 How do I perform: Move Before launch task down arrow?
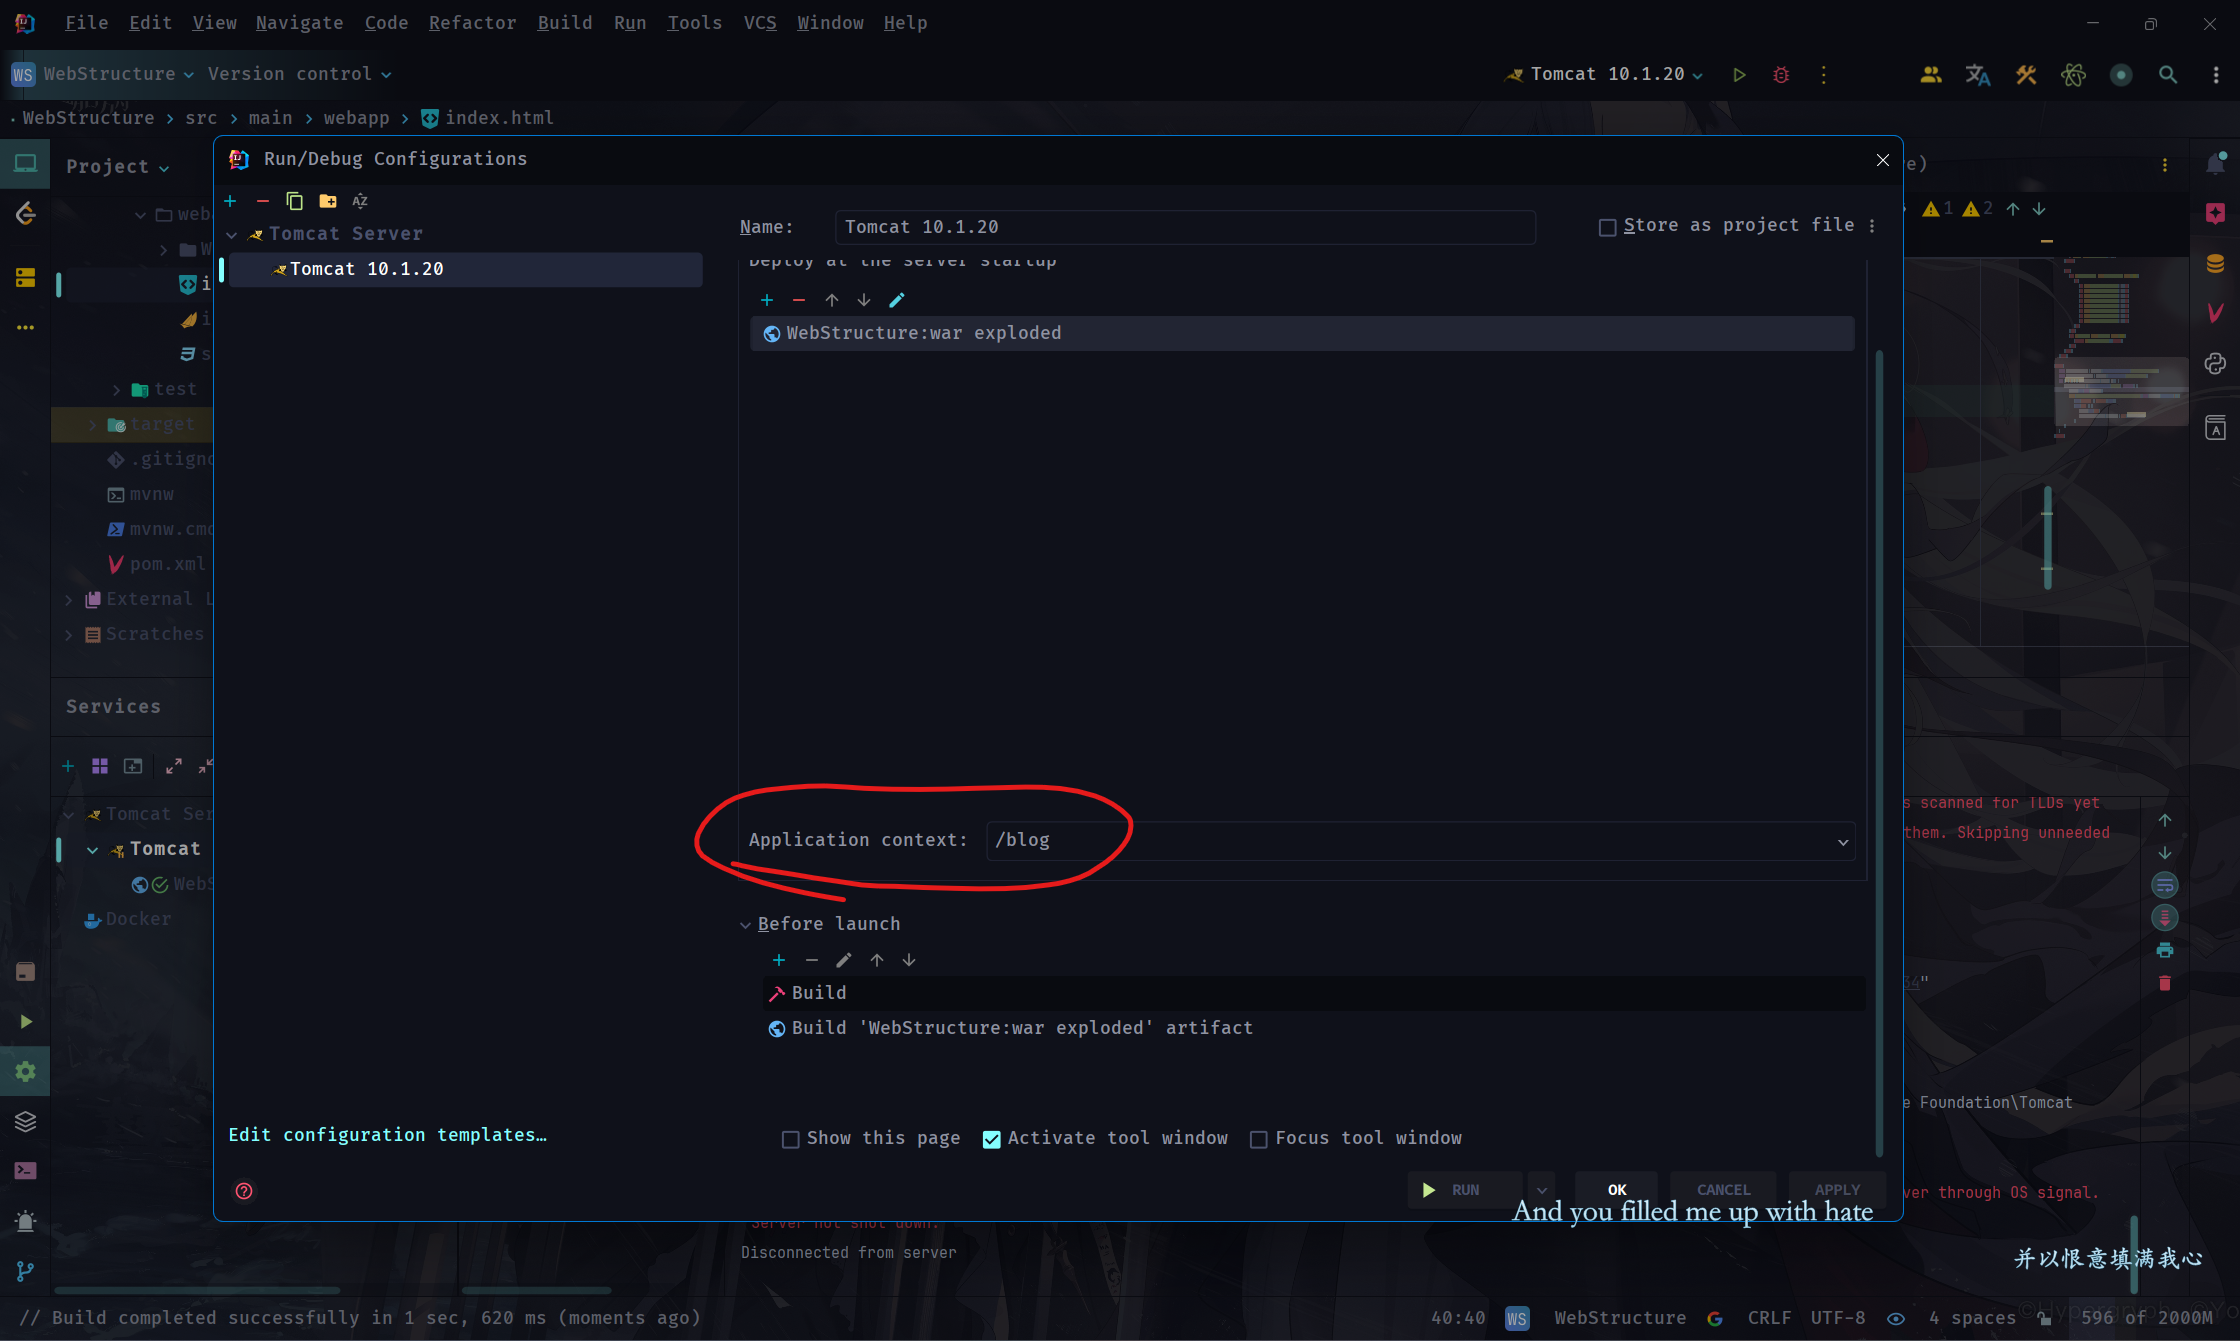[x=908, y=960]
